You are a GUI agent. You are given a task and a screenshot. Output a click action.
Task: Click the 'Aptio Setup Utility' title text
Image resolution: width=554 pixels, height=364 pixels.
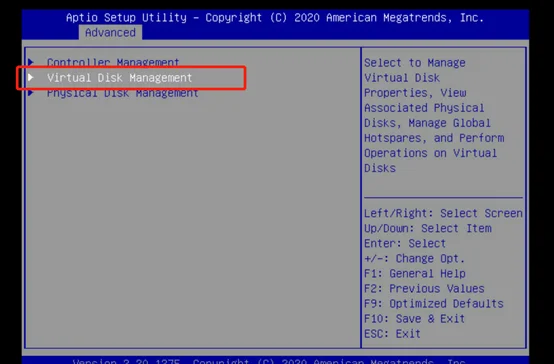126,18
